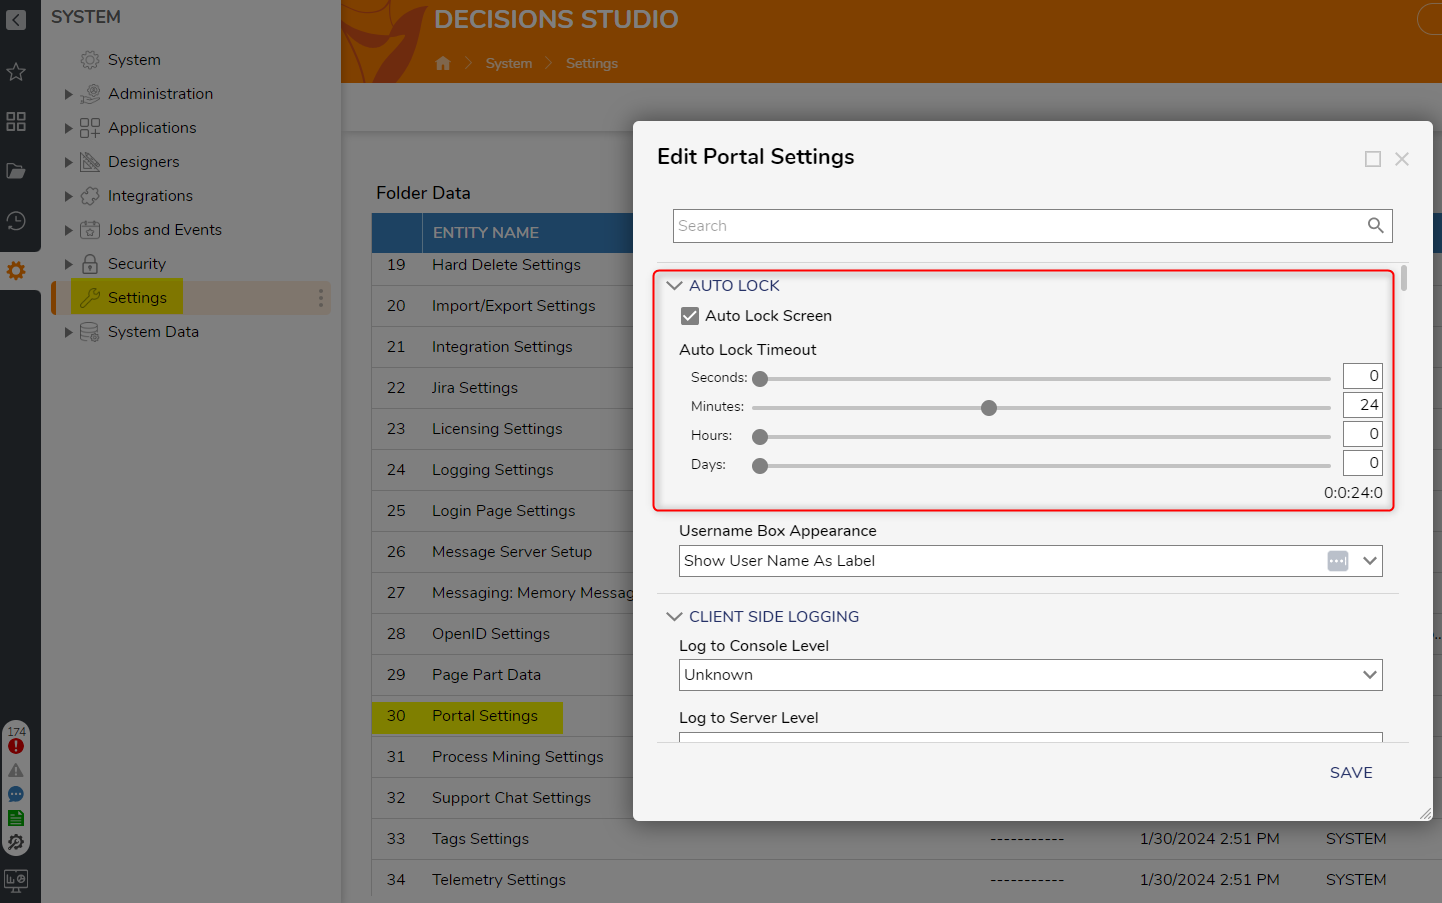This screenshot has width=1442, height=903.
Task: Open the Username Box Appearance dropdown arrow
Action: [1370, 561]
